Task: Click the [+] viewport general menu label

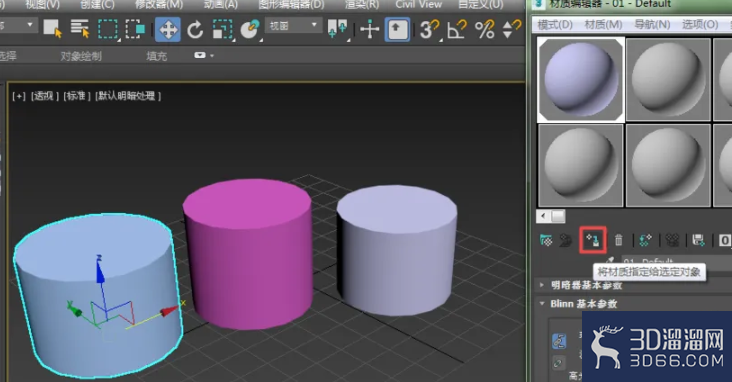Action: click(x=19, y=96)
